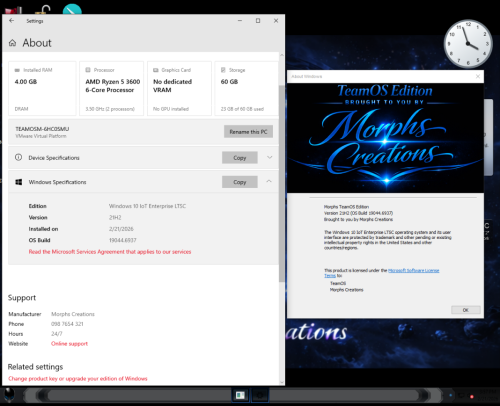
Task: Open the Online support link
Action: pyautogui.click(x=69, y=344)
